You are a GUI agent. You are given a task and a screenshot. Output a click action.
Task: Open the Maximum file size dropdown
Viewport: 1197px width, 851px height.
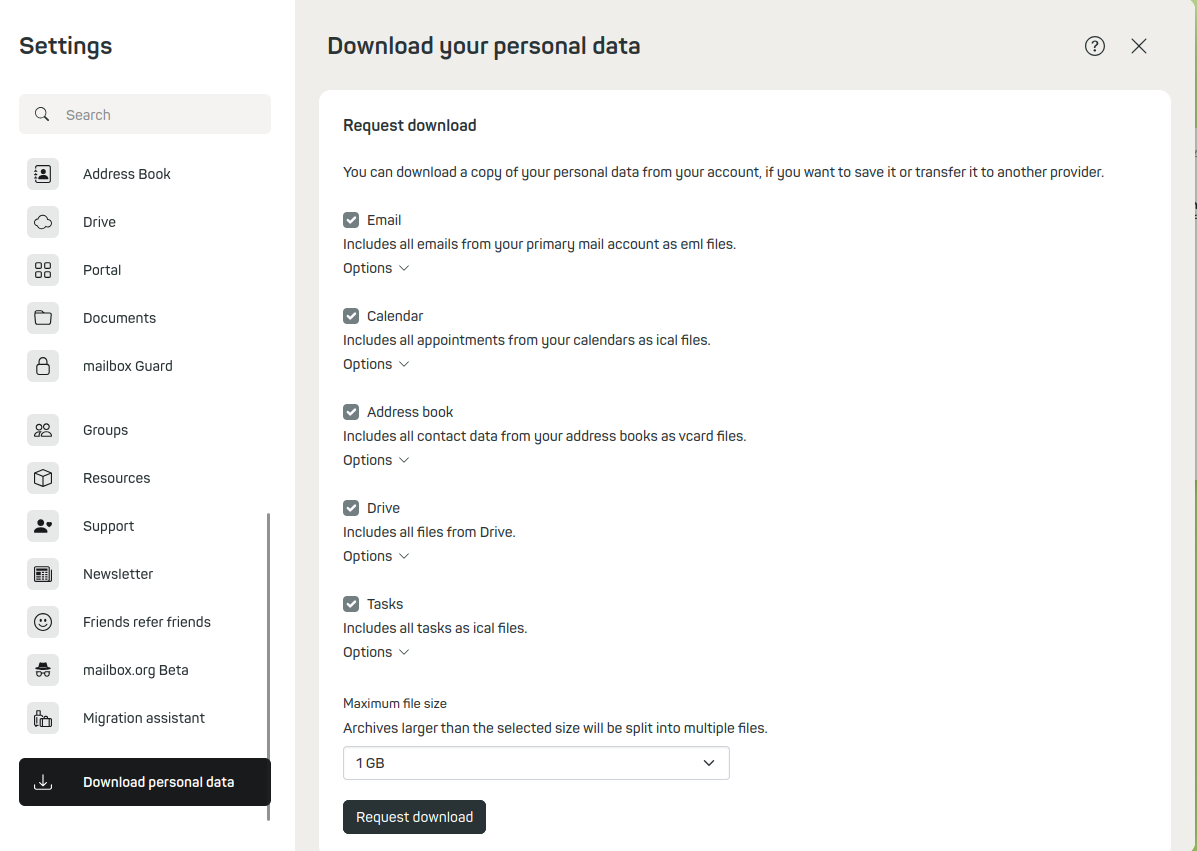(536, 763)
